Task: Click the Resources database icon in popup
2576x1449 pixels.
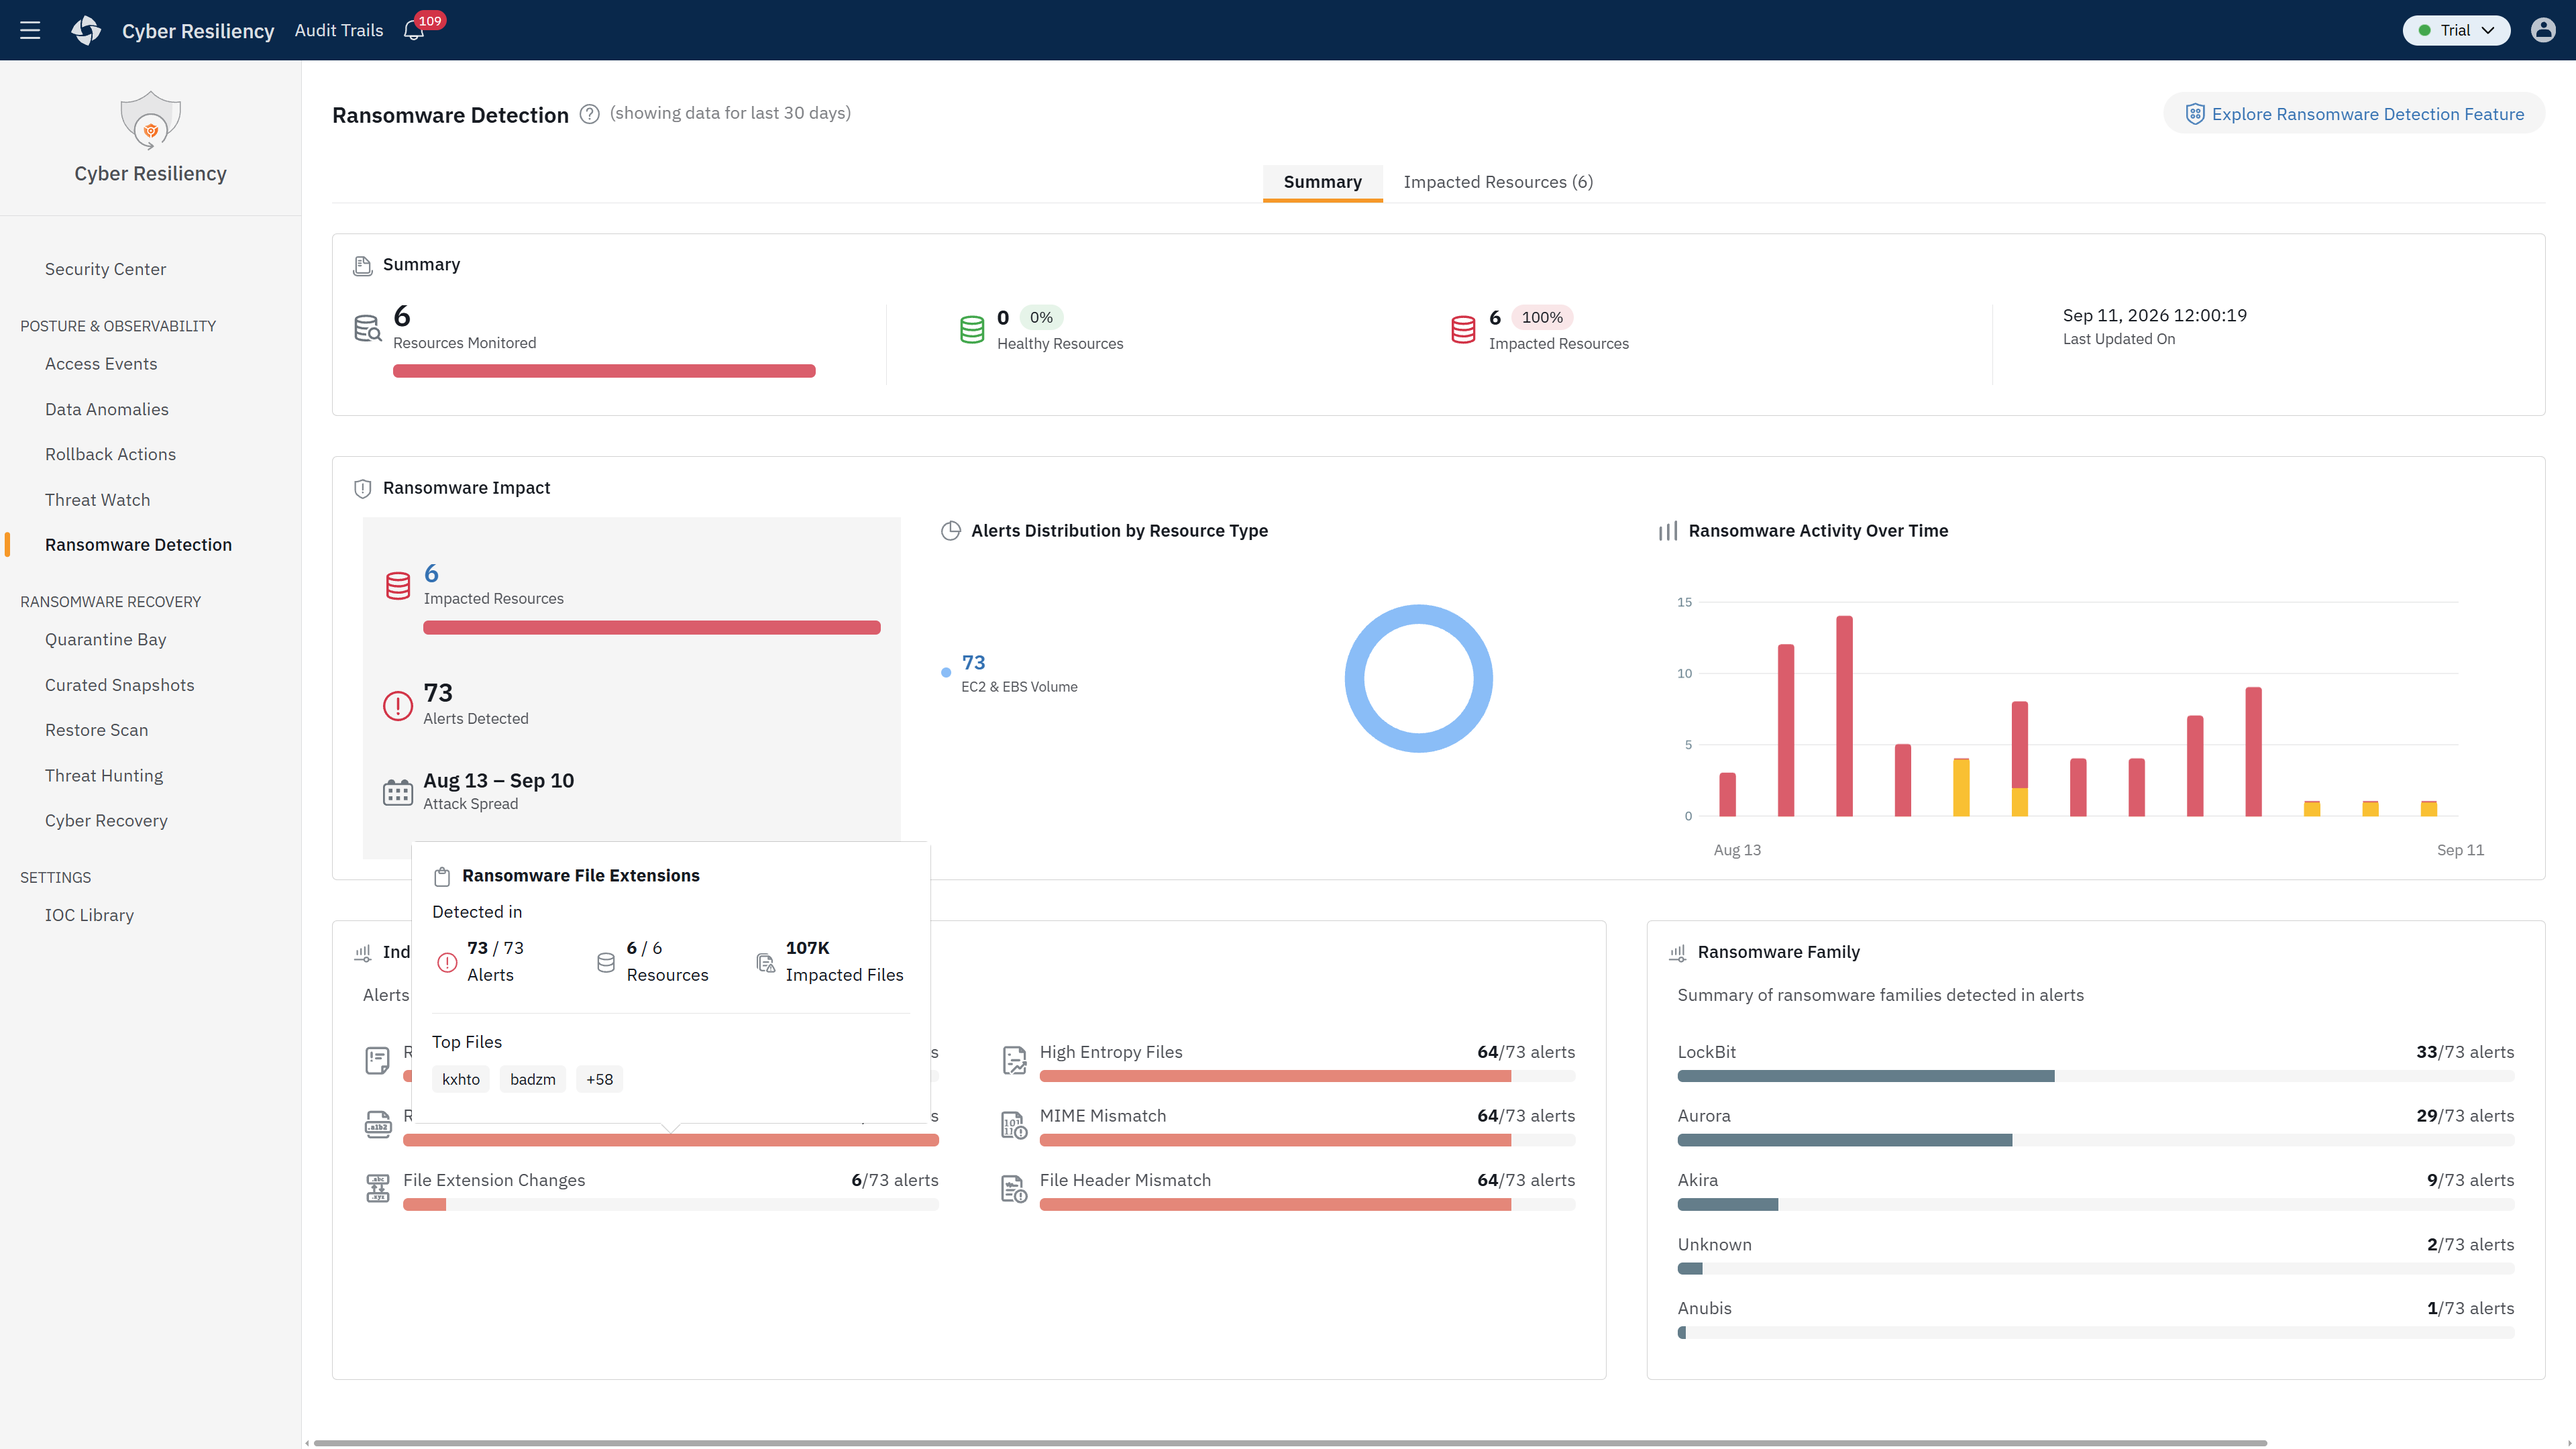Action: pos(606,962)
